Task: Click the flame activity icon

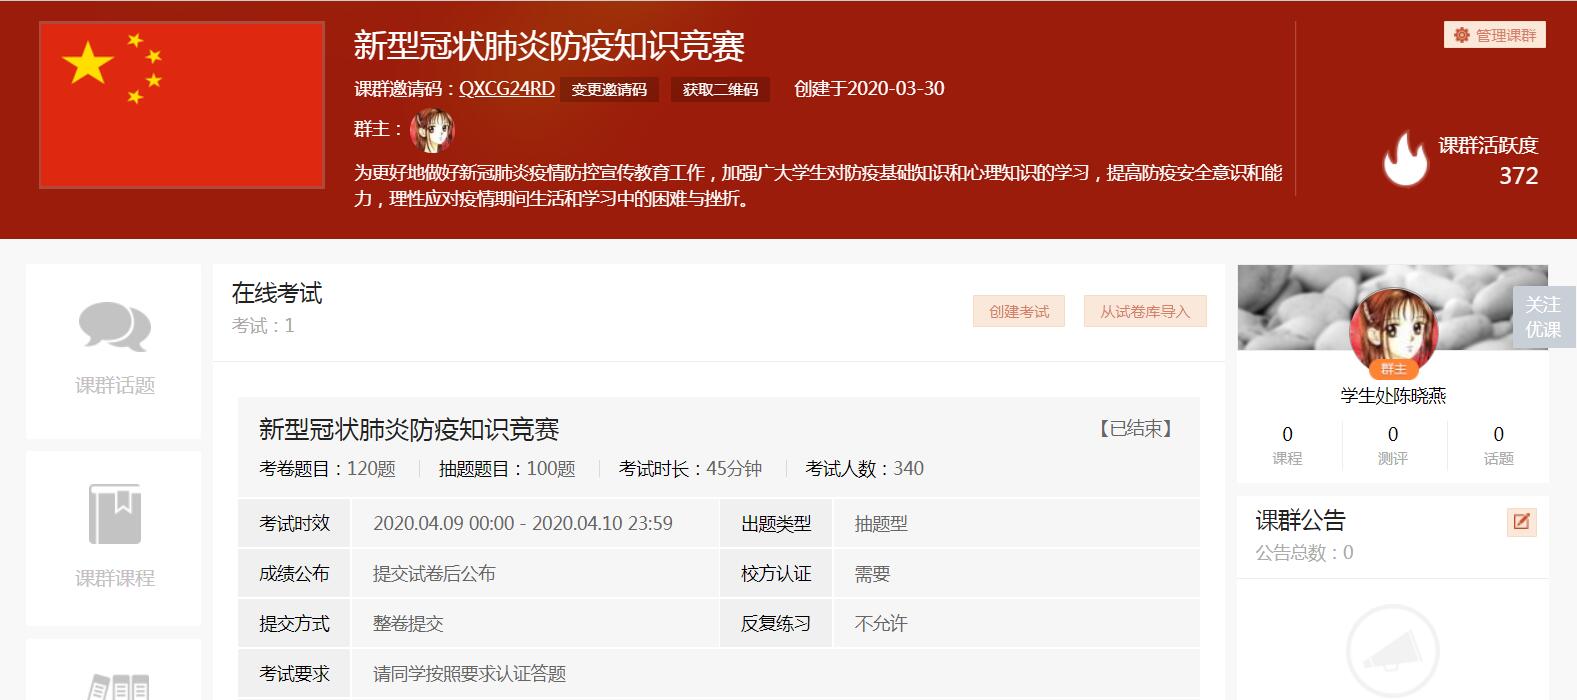Action: [x=1404, y=160]
